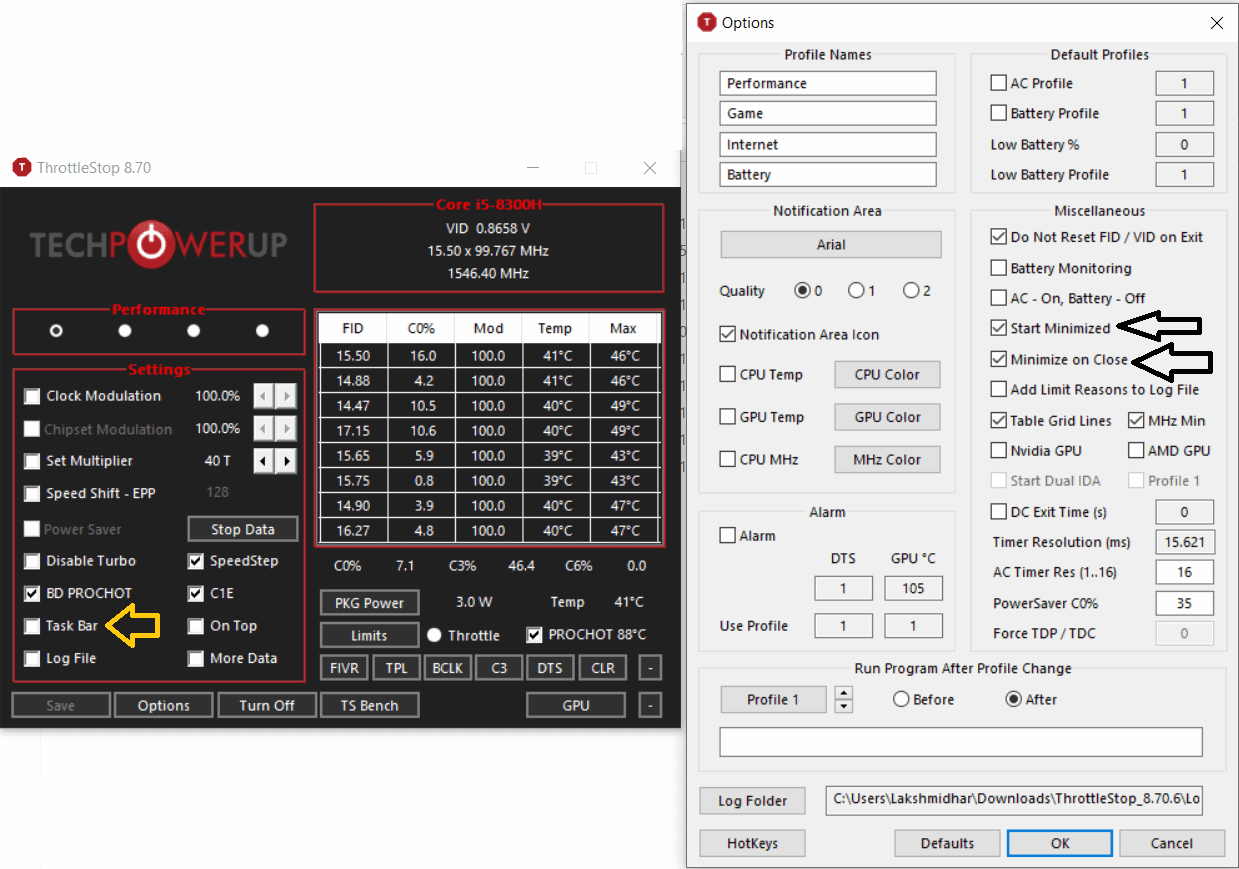The width and height of the screenshot is (1239, 869).
Task: Open the TPL power limits window
Action: [x=396, y=667]
